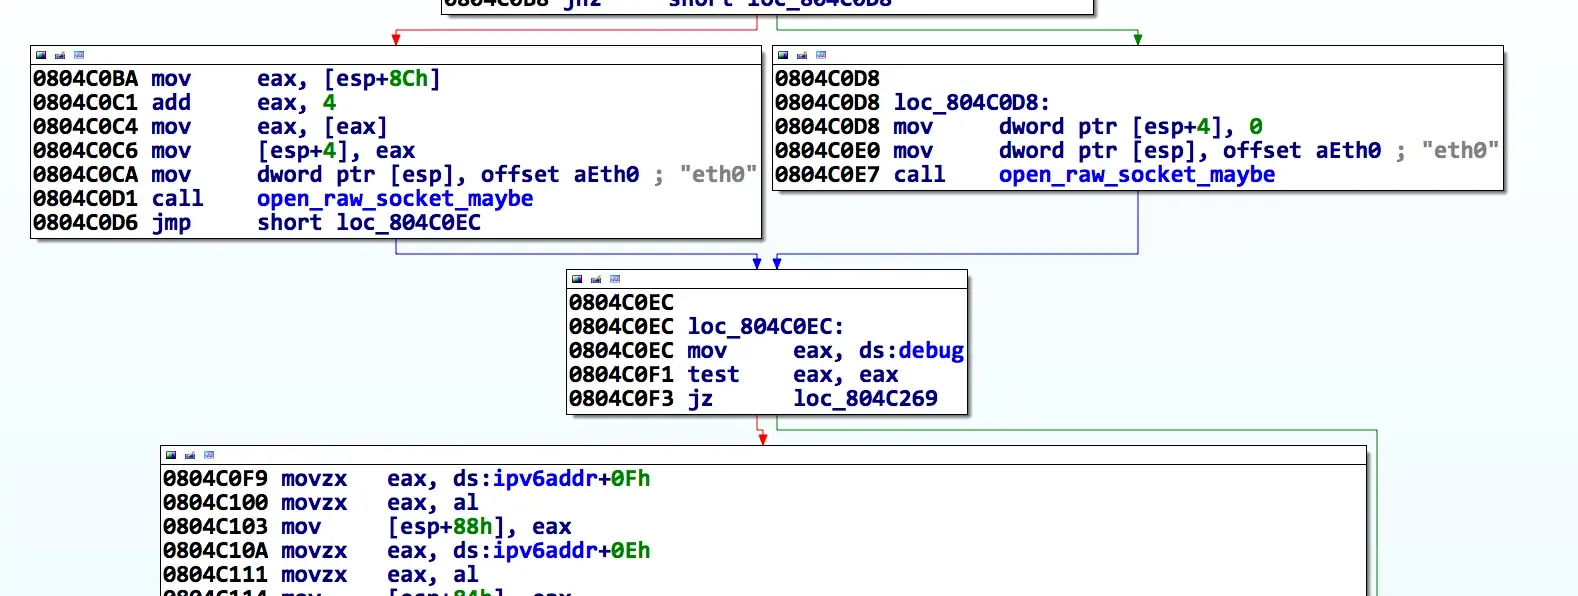Click third title icon of loc_804C0D8 block
This screenshot has height=596, width=1578.
821,55
